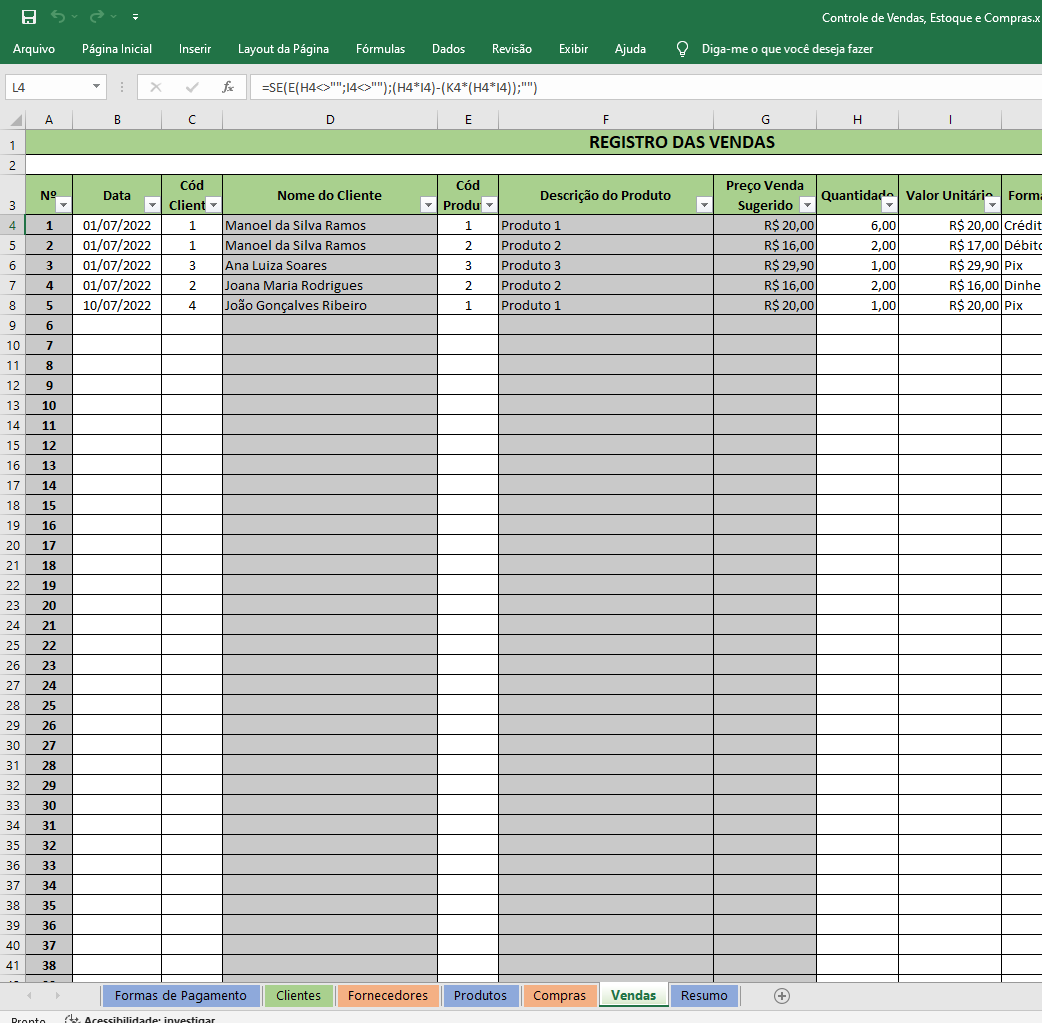Click the Cancel X icon in formula bar

tap(156, 87)
